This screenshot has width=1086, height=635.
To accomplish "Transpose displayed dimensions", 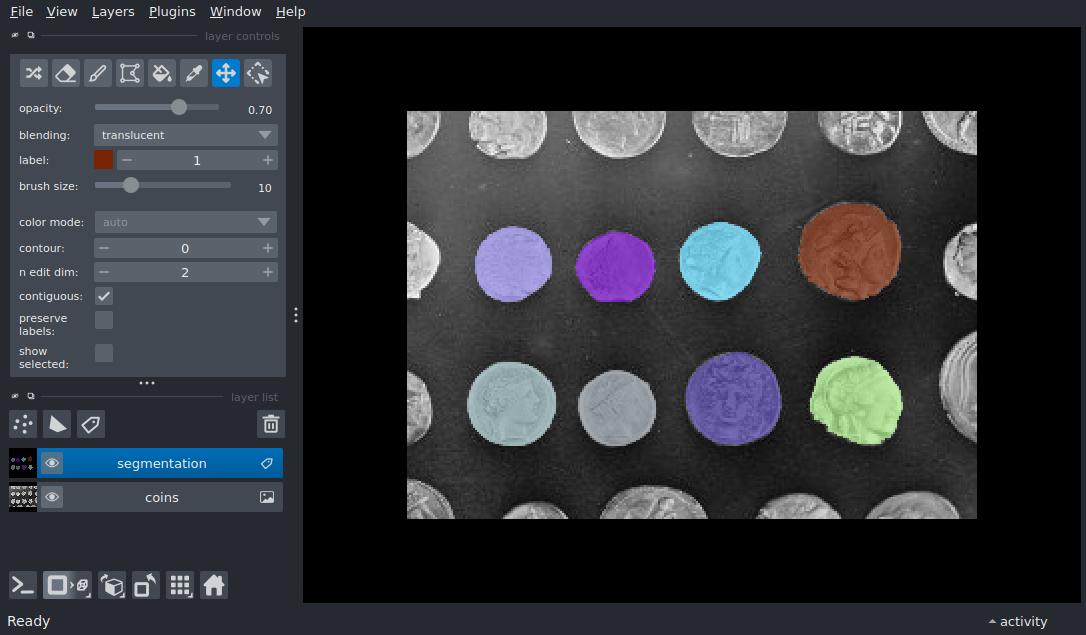I will tap(145, 586).
